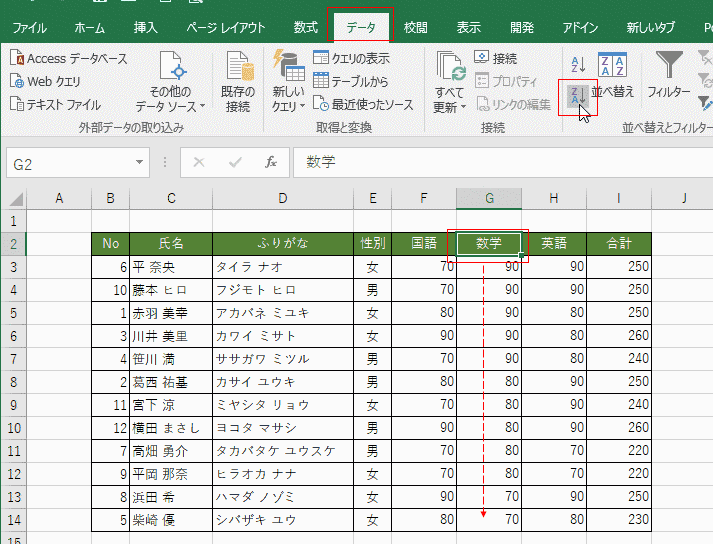Click the 性別 header cell
This screenshot has width=713, height=544.
372,244
